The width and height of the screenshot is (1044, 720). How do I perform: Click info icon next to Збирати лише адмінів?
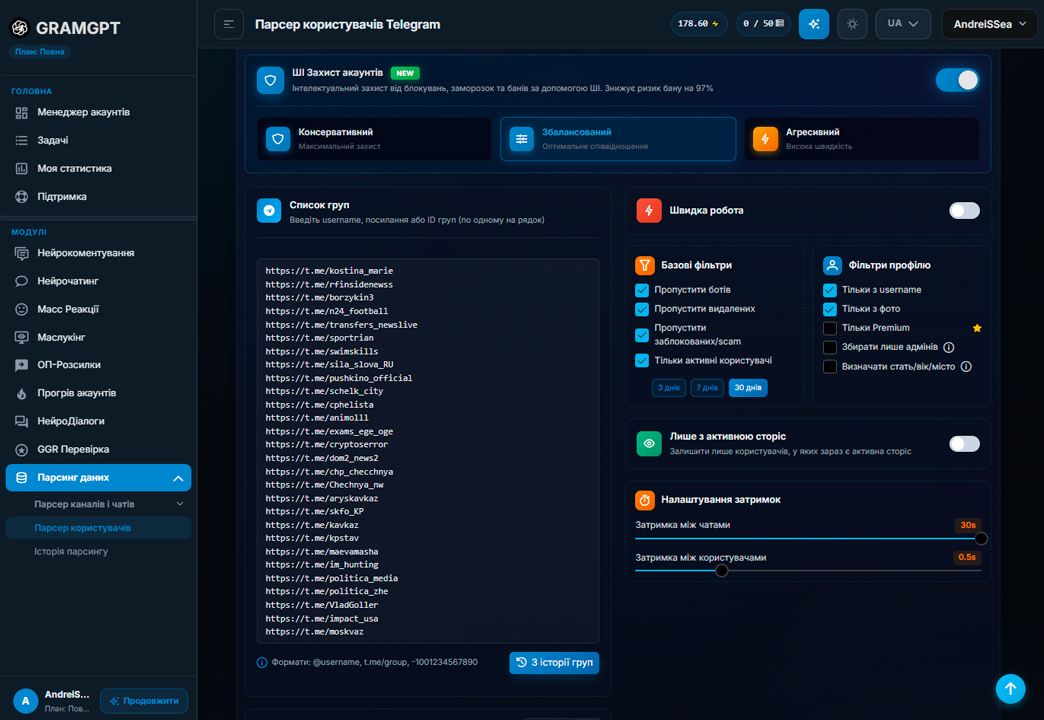pos(949,347)
